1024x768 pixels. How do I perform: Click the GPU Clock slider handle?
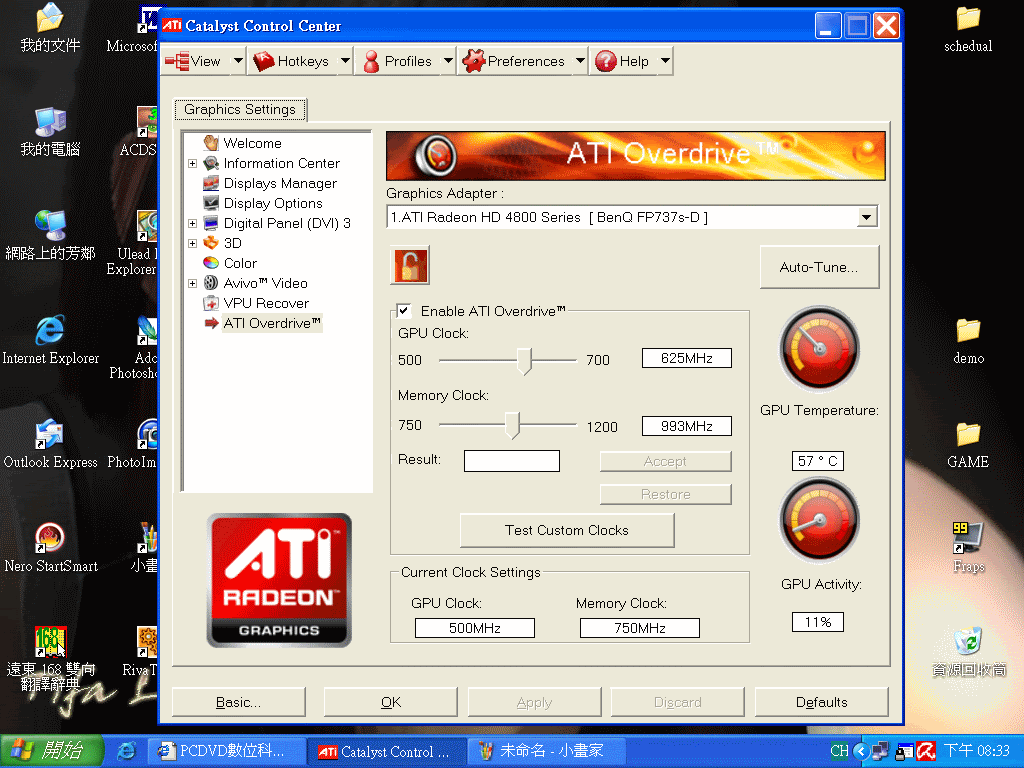pos(525,360)
